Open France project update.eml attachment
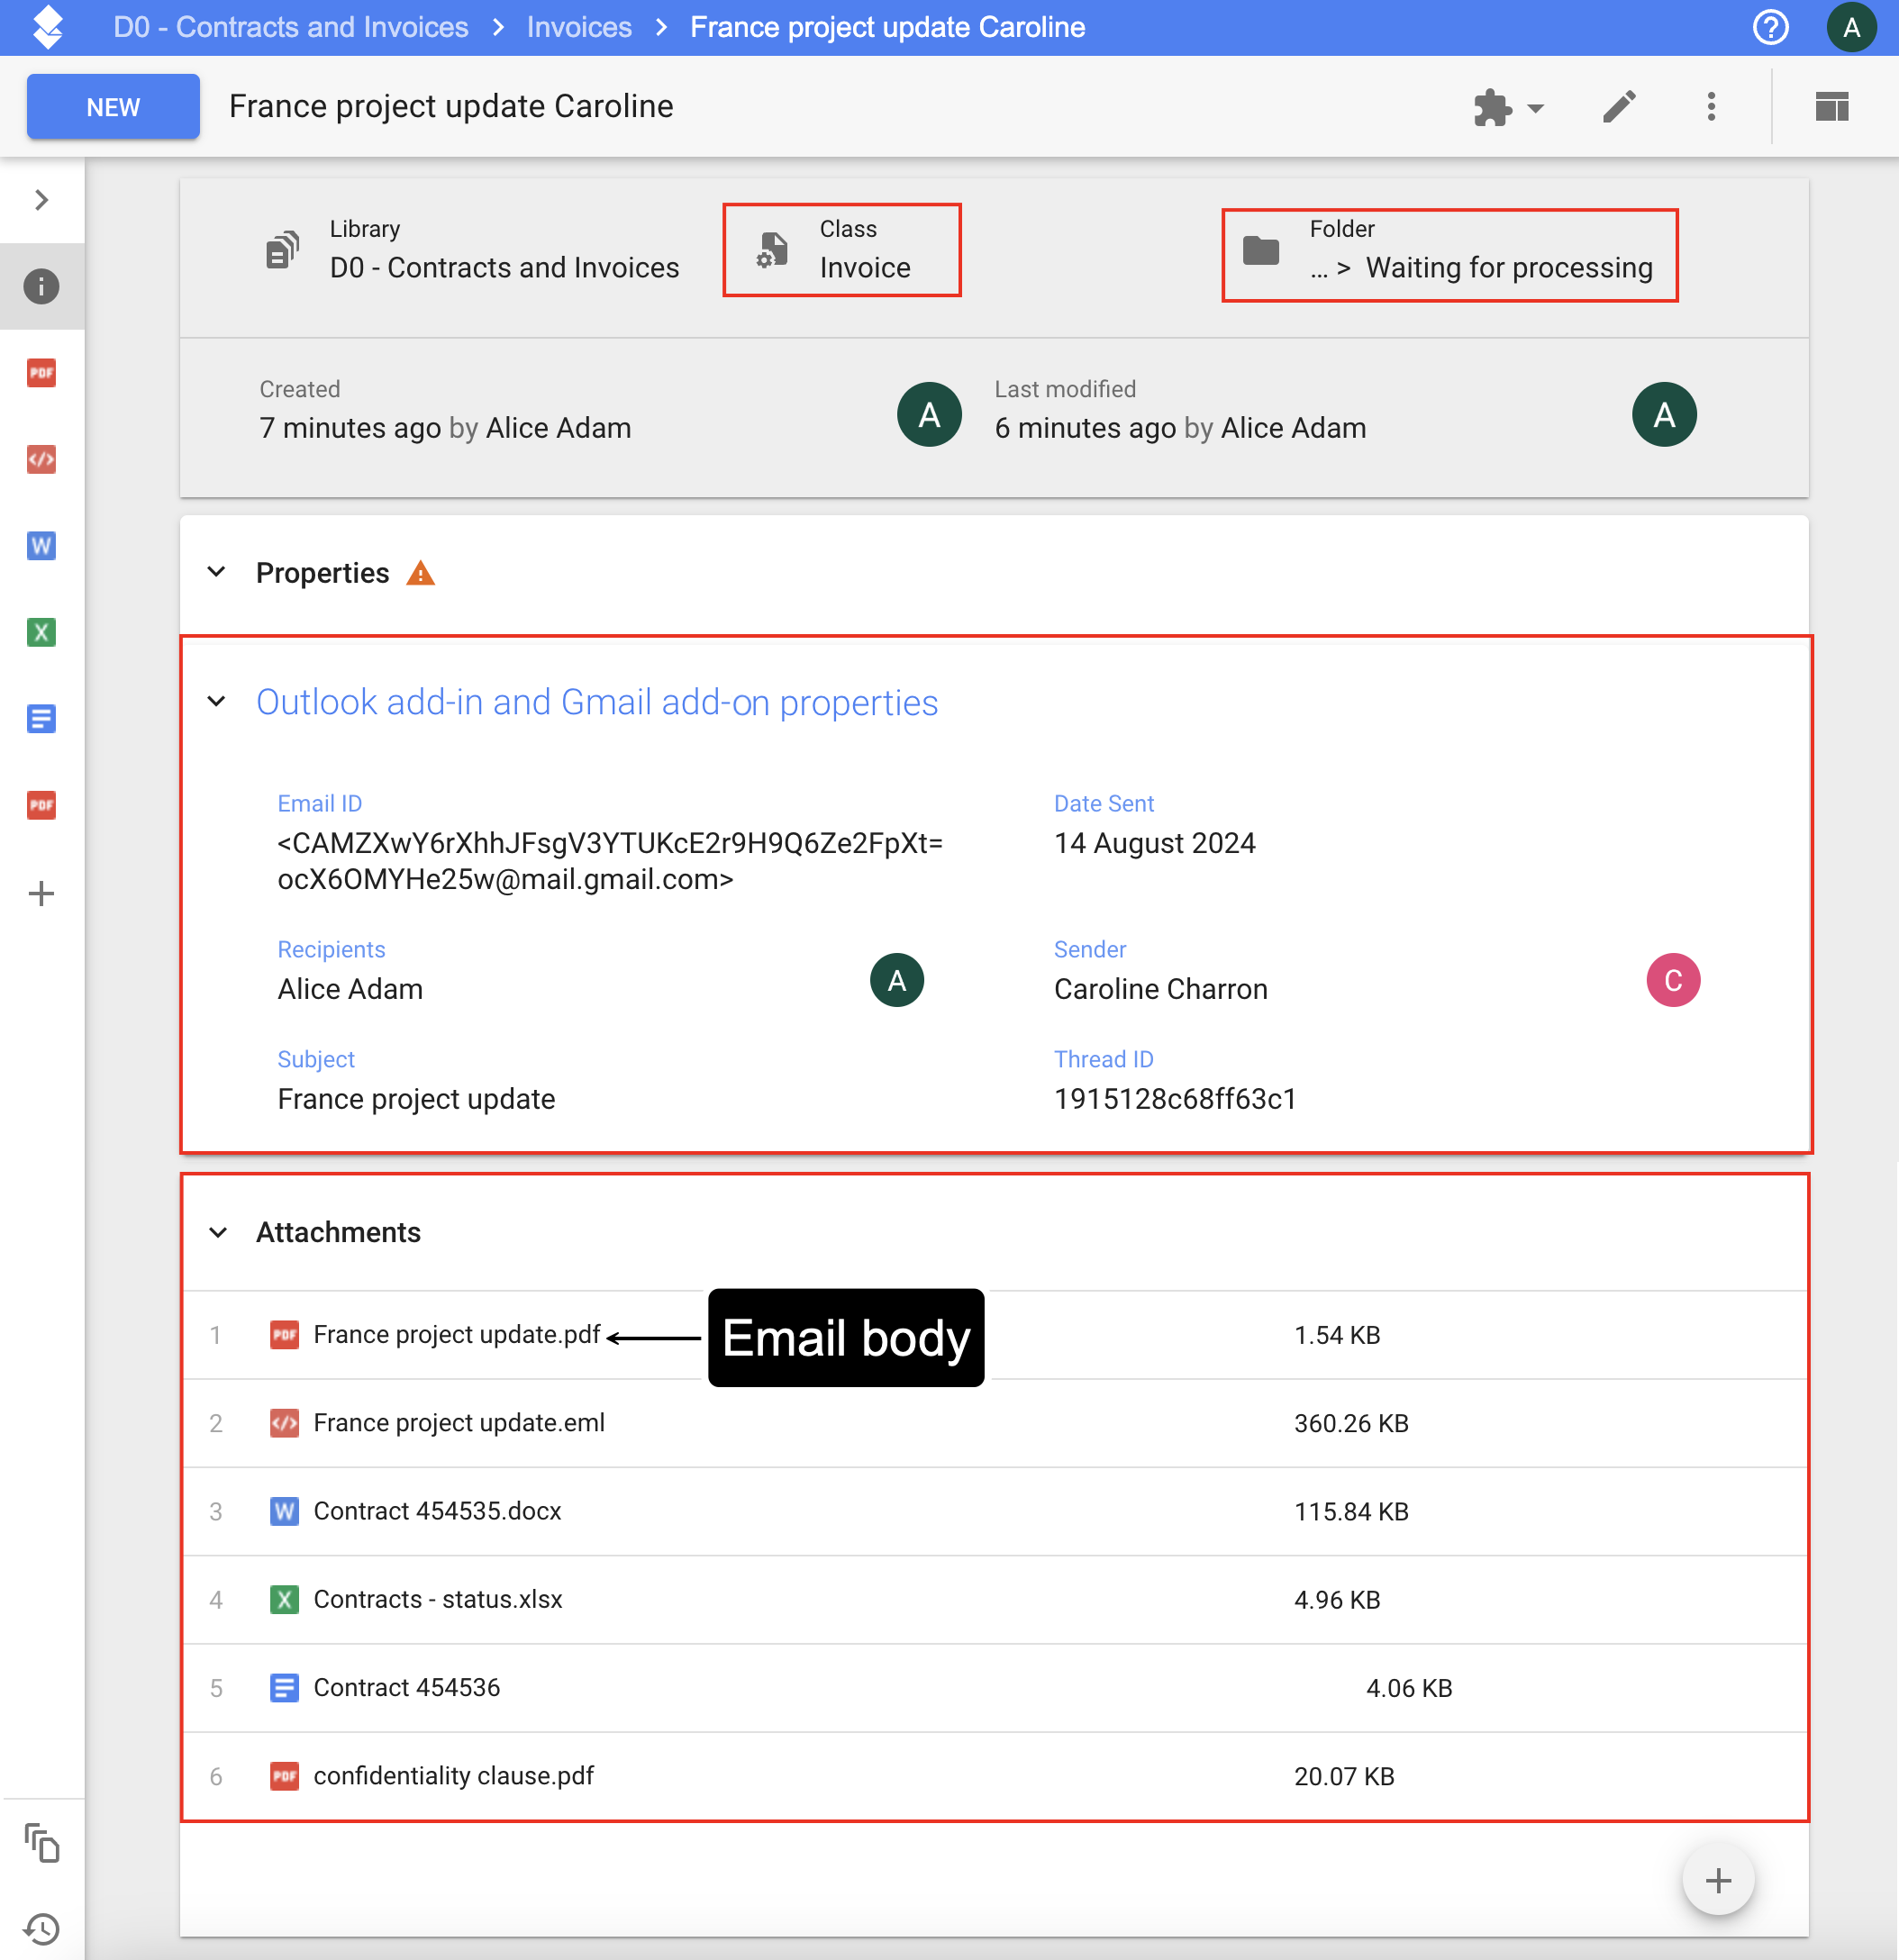This screenshot has height=1960, width=1899. pyautogui.click(x=459, y=1423)
